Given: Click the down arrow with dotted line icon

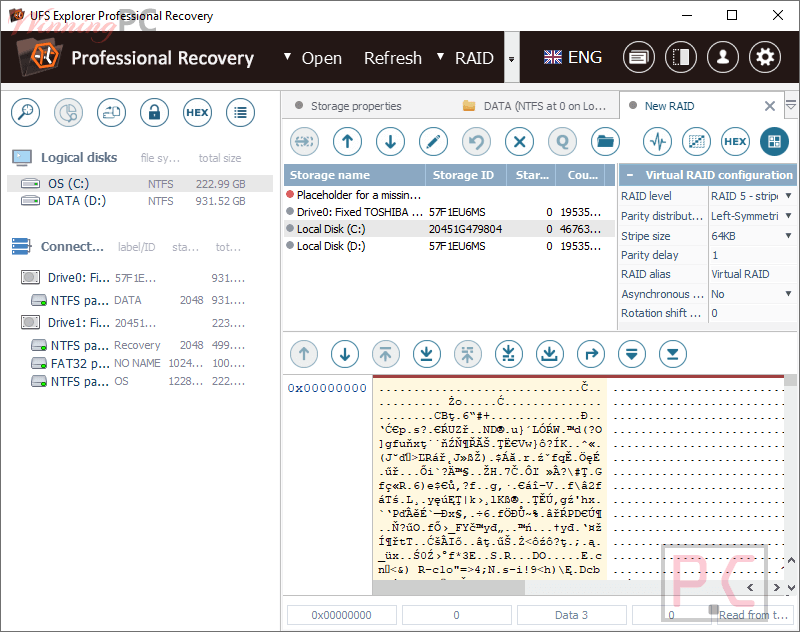Looking at the screenshot, I should (x=509, y=353).
